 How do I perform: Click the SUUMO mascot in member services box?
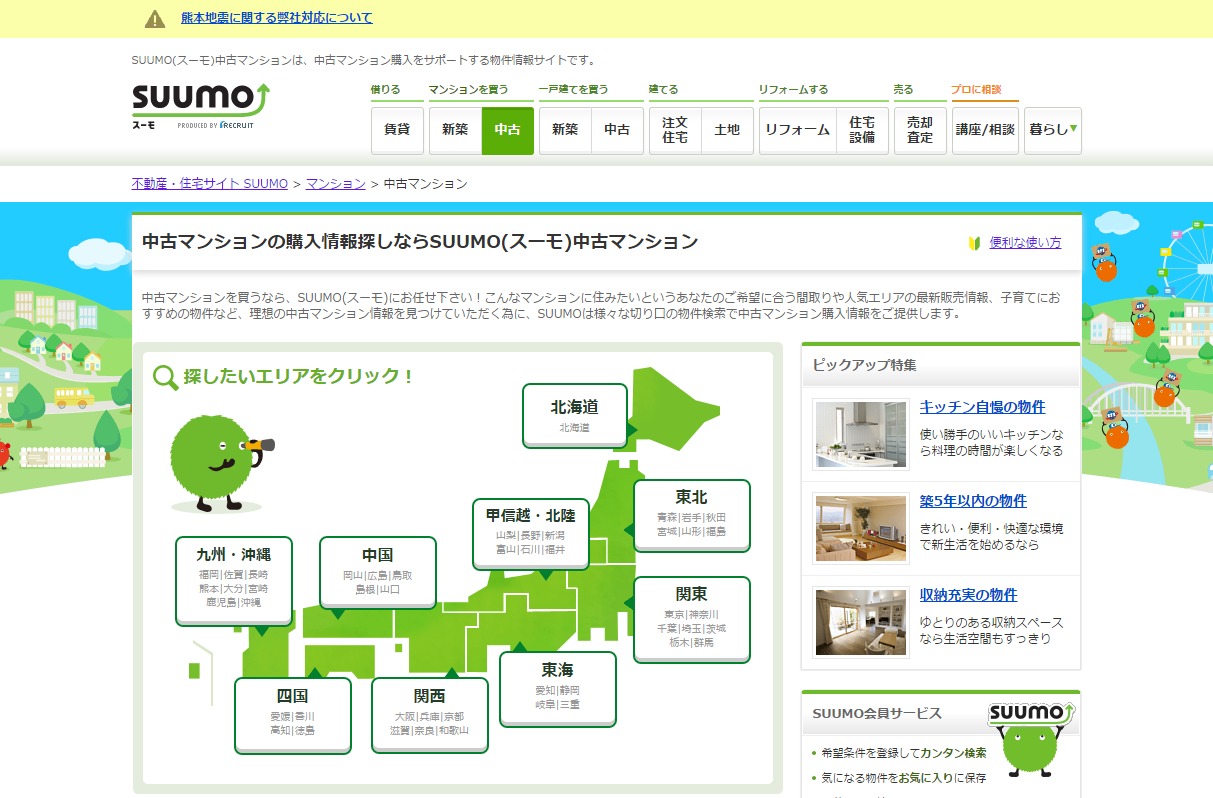point(1029,742)
